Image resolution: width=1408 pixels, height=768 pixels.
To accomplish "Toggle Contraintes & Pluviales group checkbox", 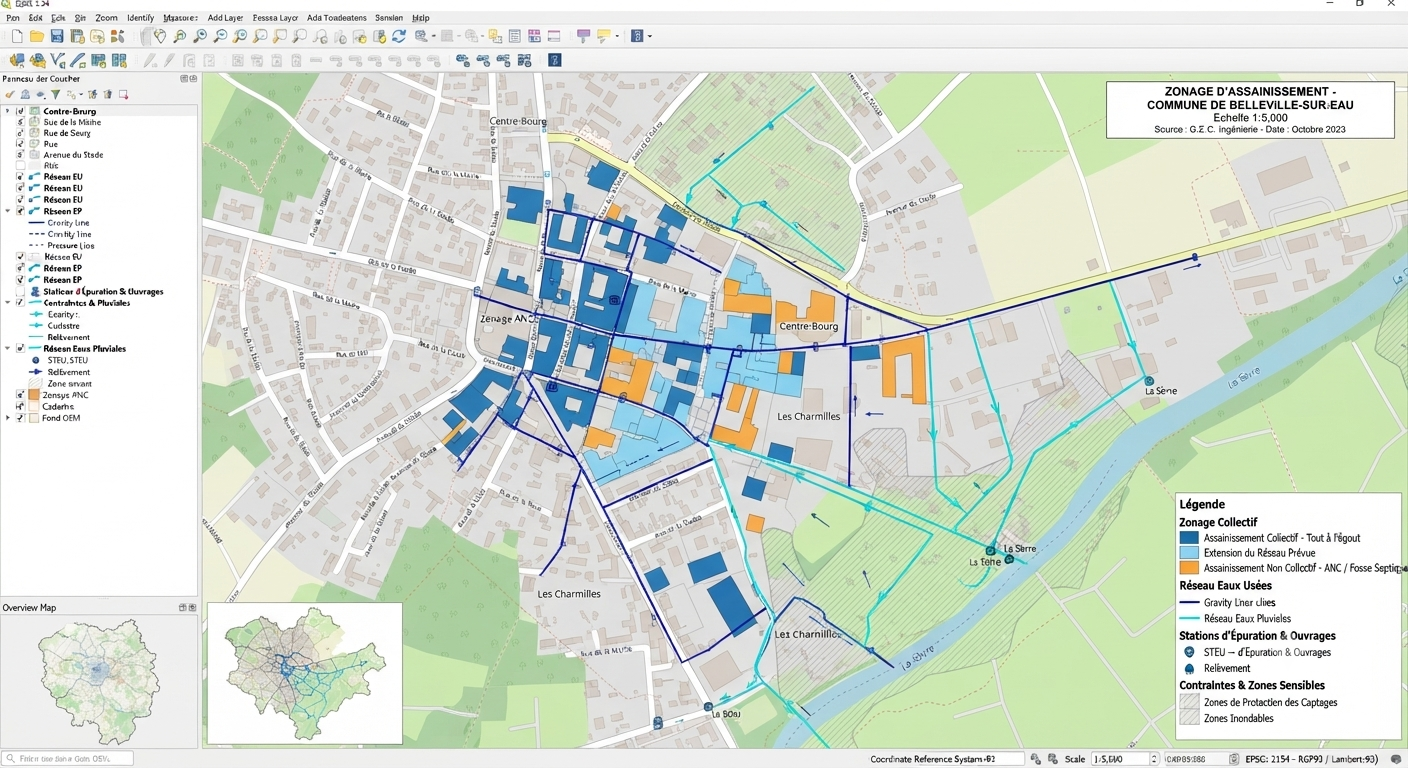I will pos(21,302).
